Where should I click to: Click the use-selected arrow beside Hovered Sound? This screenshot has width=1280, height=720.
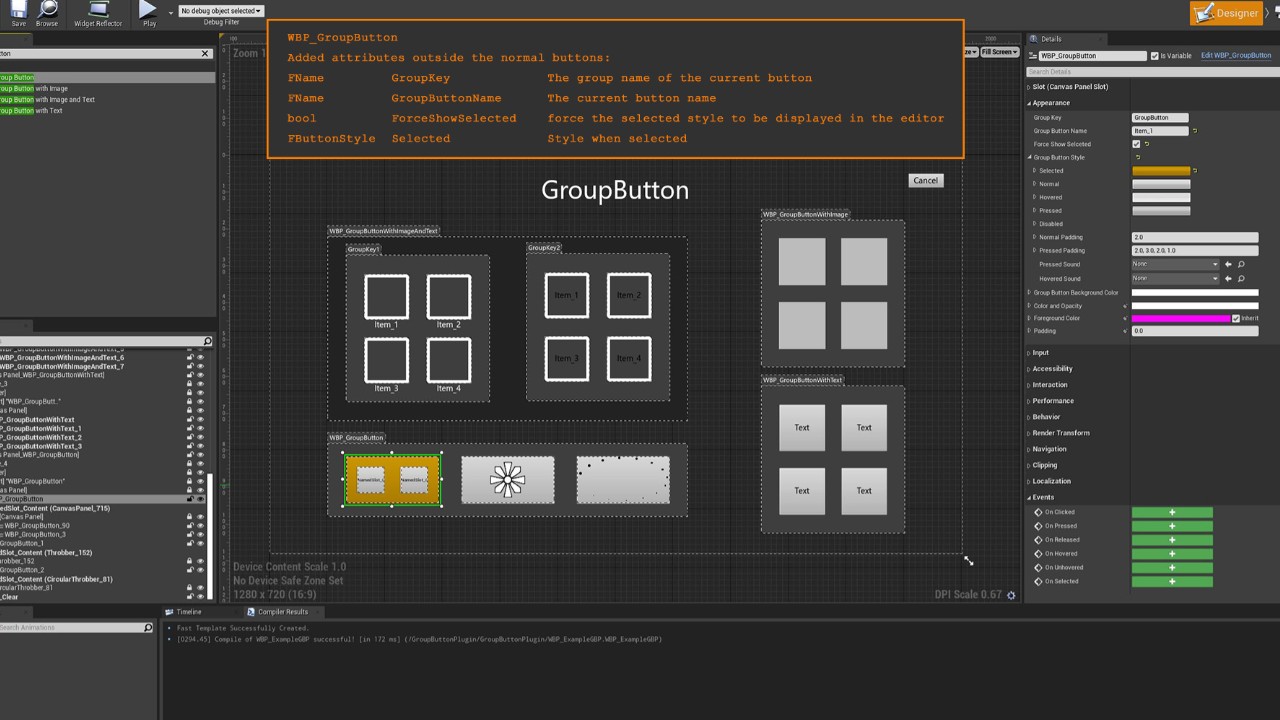click(x=1228, y=278)
